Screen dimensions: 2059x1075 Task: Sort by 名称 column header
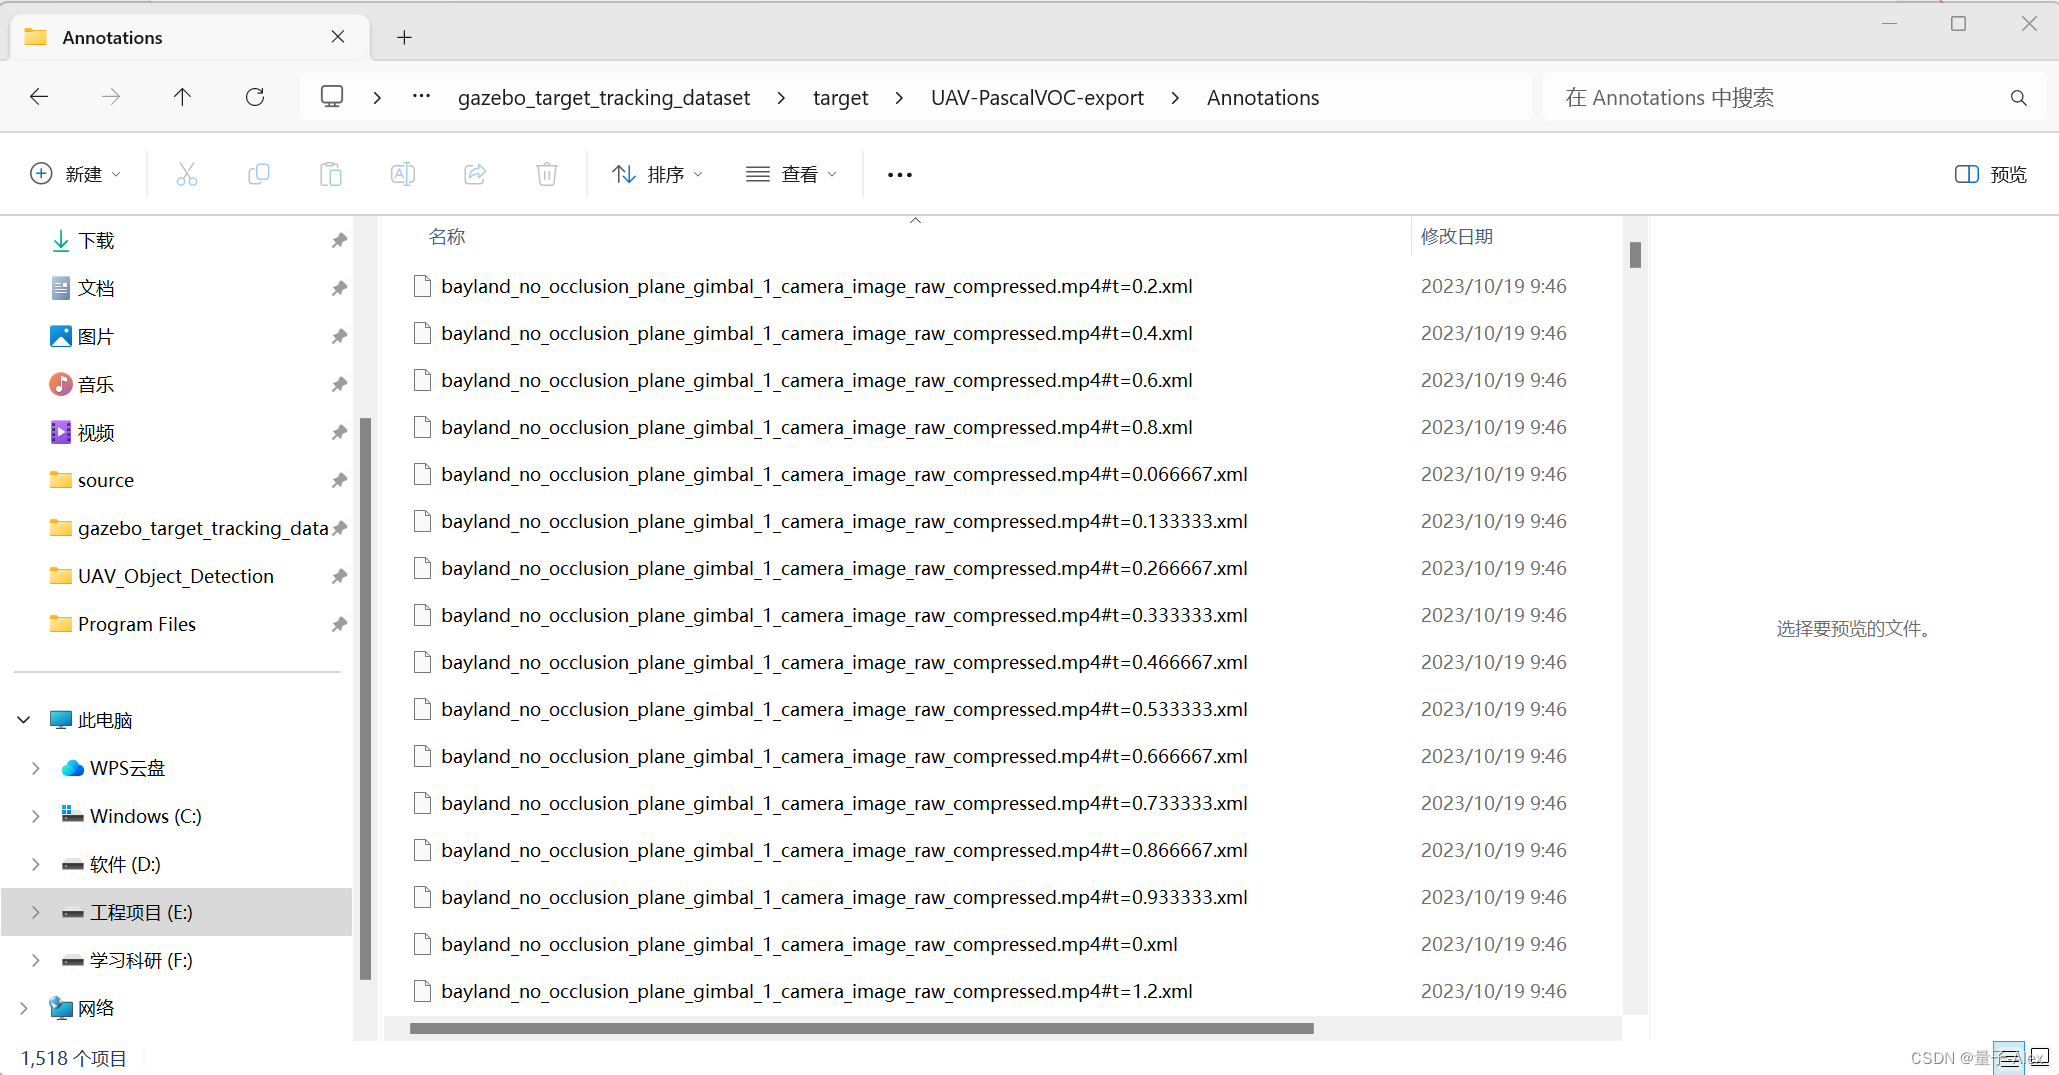click(x=447, y=237)
